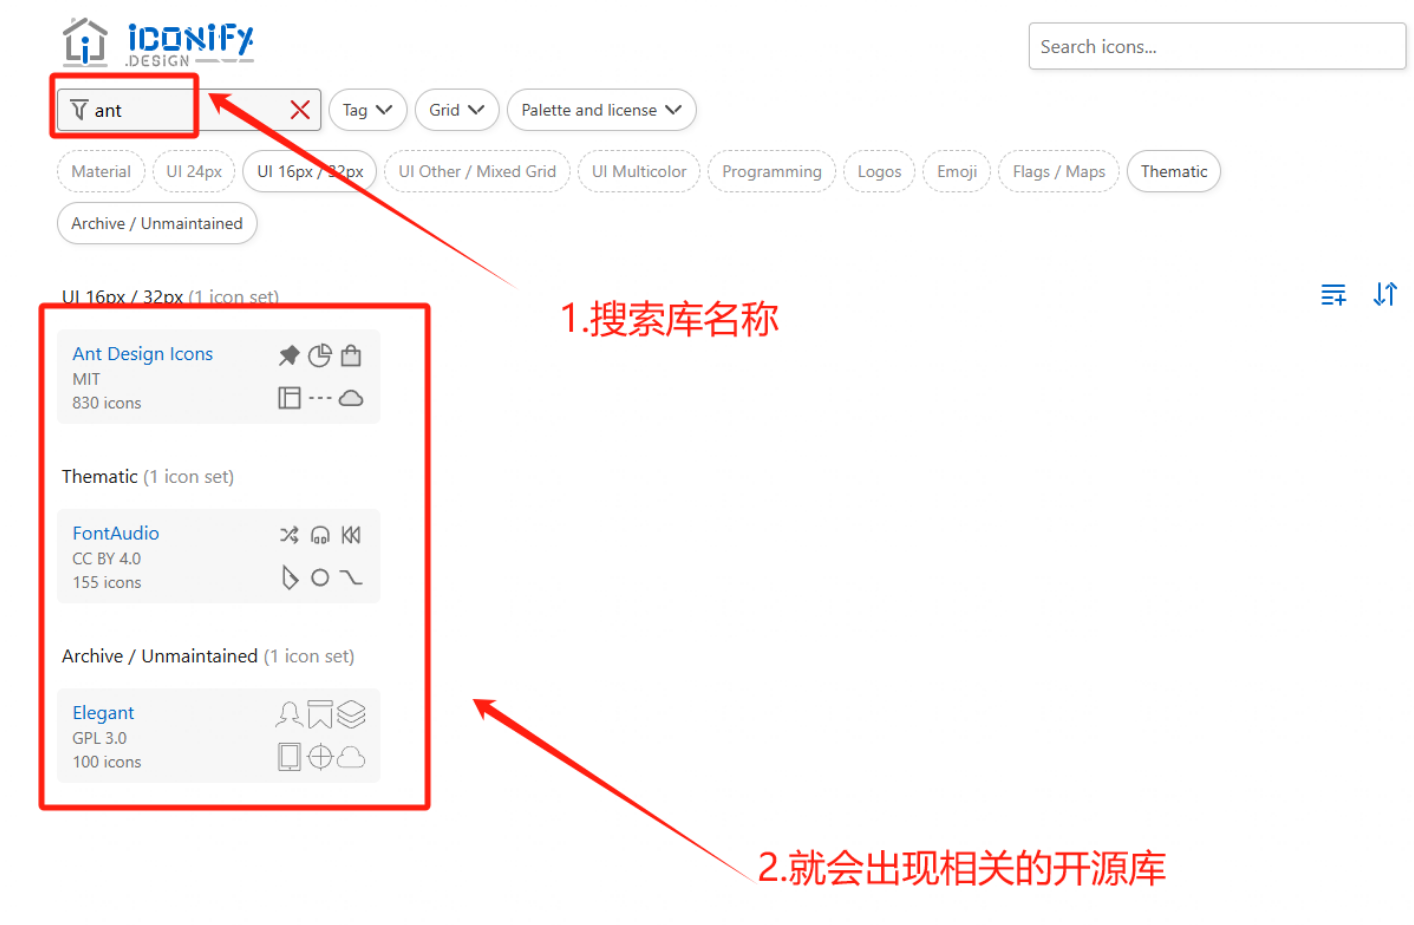Click the skip-back icon in FontAudio
Image resolution: width=1414 pixels, height=925 pixels.
tap(351, 535)
